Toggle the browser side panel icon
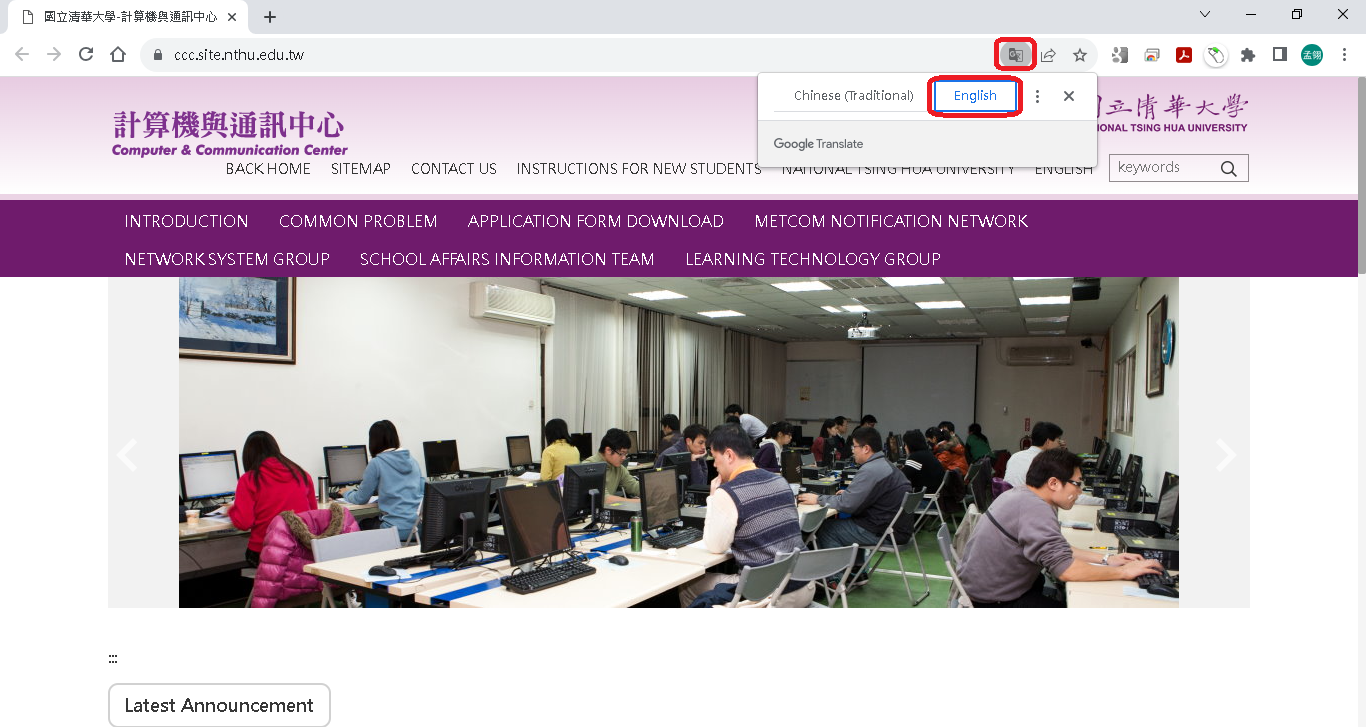The image size is (1366, 727). pyautogui.click(x=1279, y=55)
